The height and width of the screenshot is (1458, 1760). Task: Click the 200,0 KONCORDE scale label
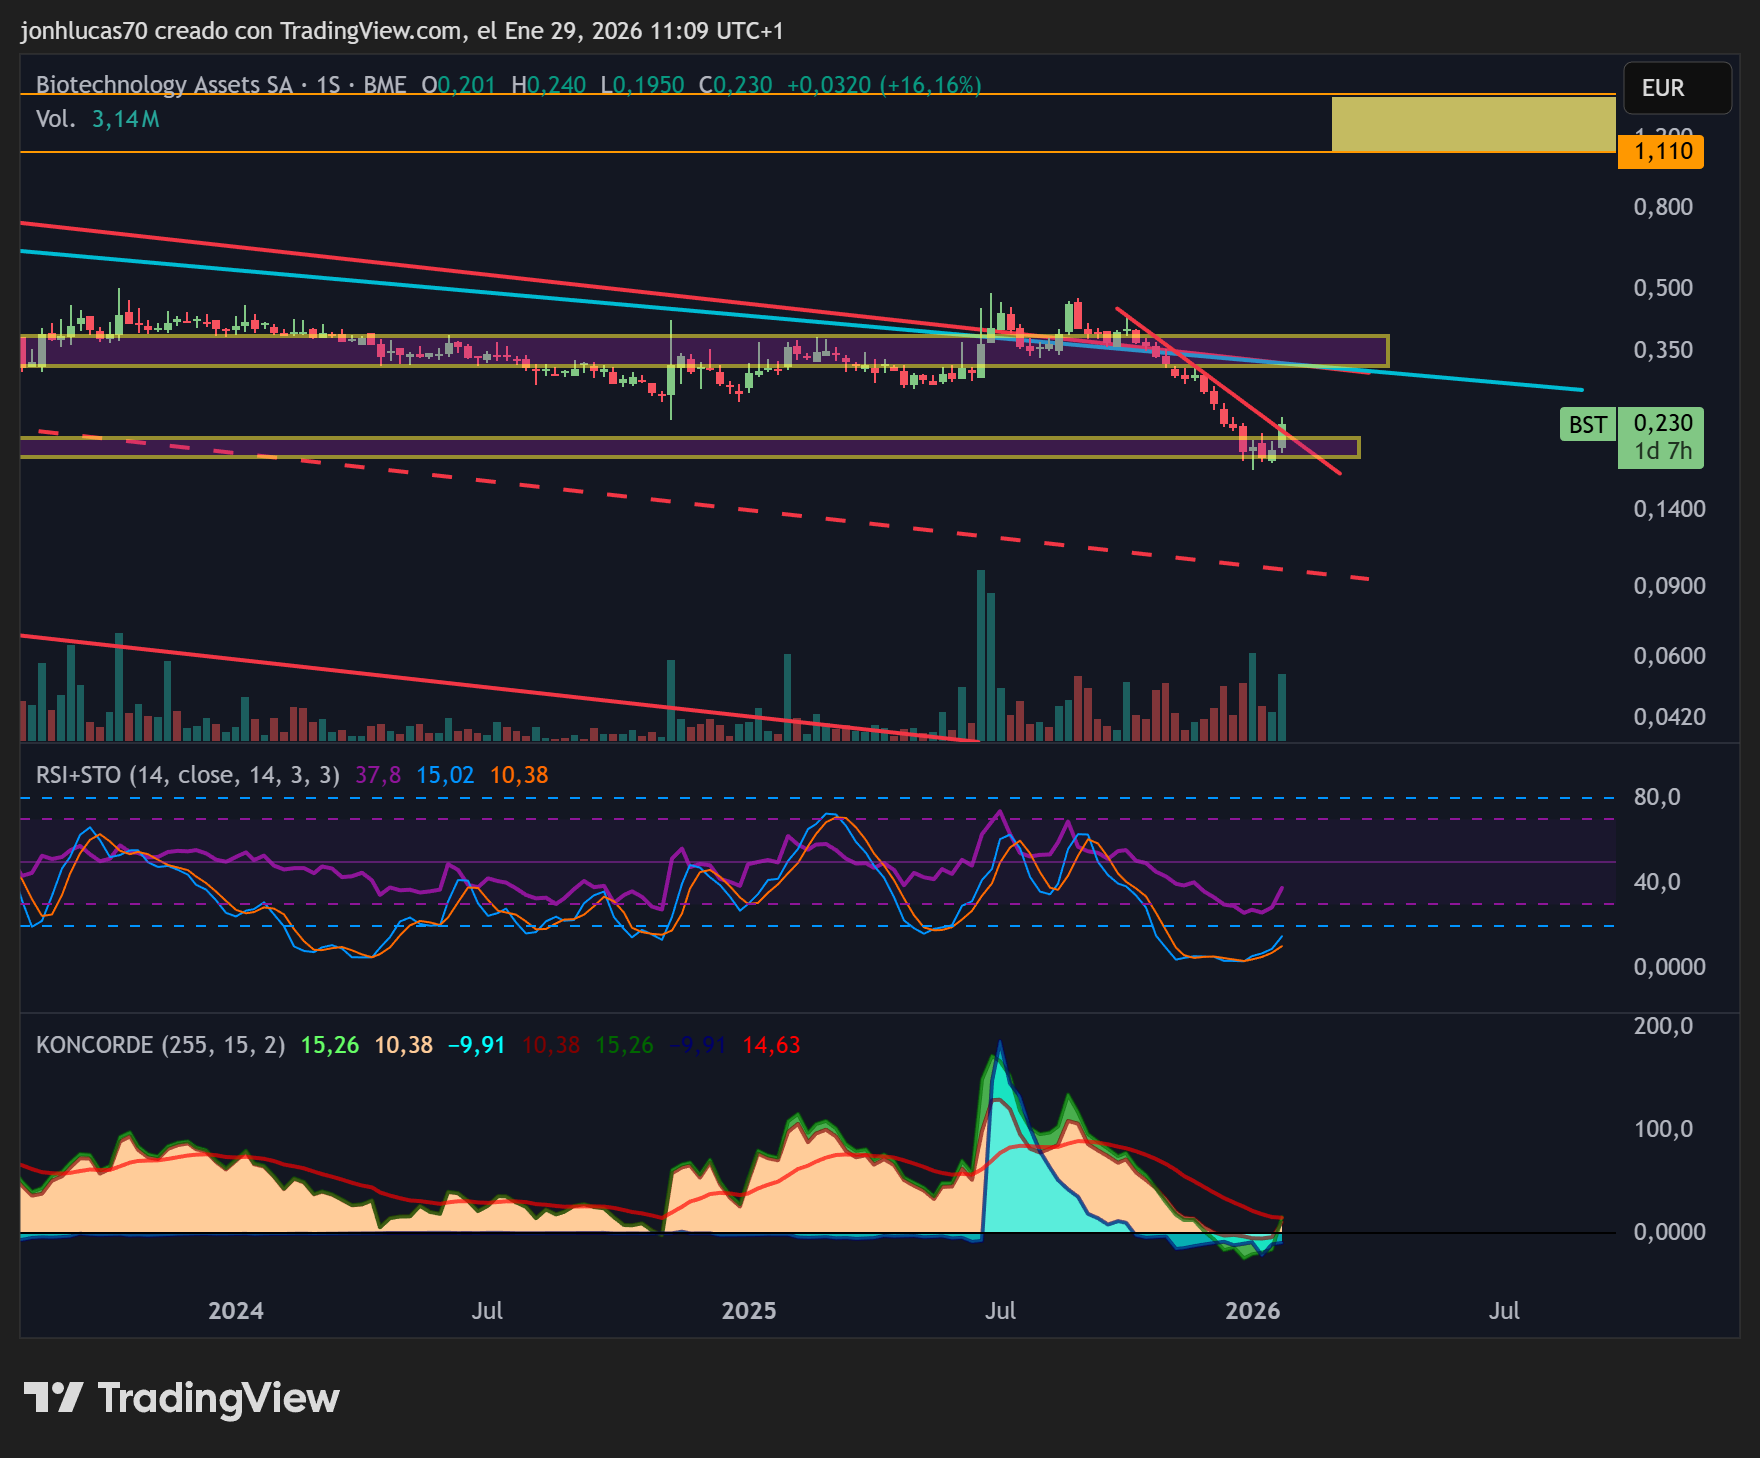point(1663,1026)
